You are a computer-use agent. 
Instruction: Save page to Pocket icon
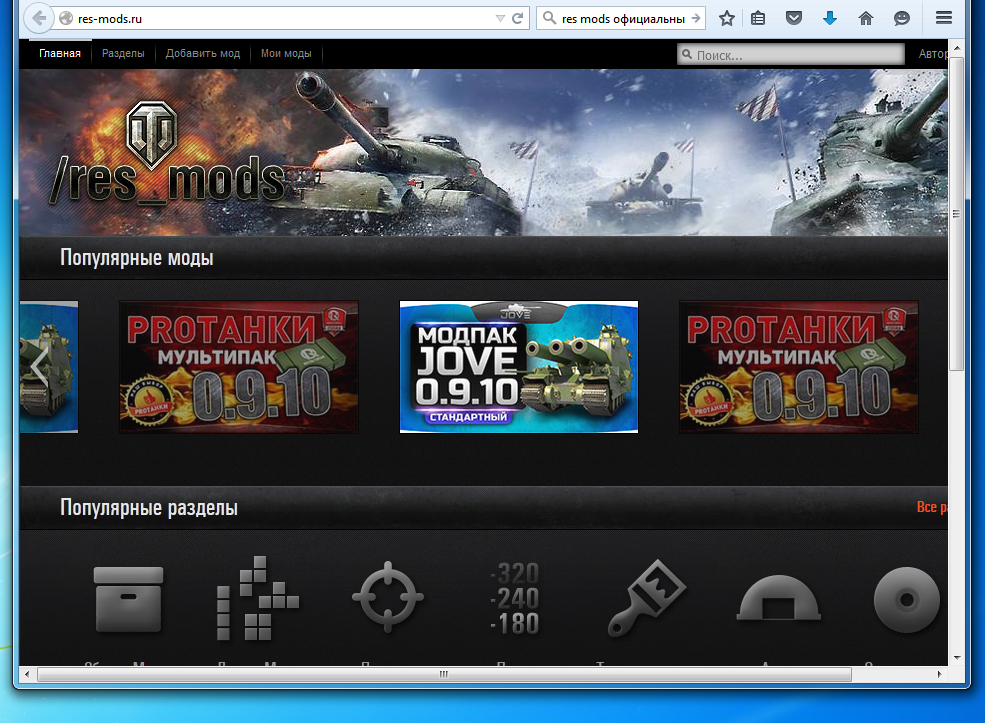(794, 18)
